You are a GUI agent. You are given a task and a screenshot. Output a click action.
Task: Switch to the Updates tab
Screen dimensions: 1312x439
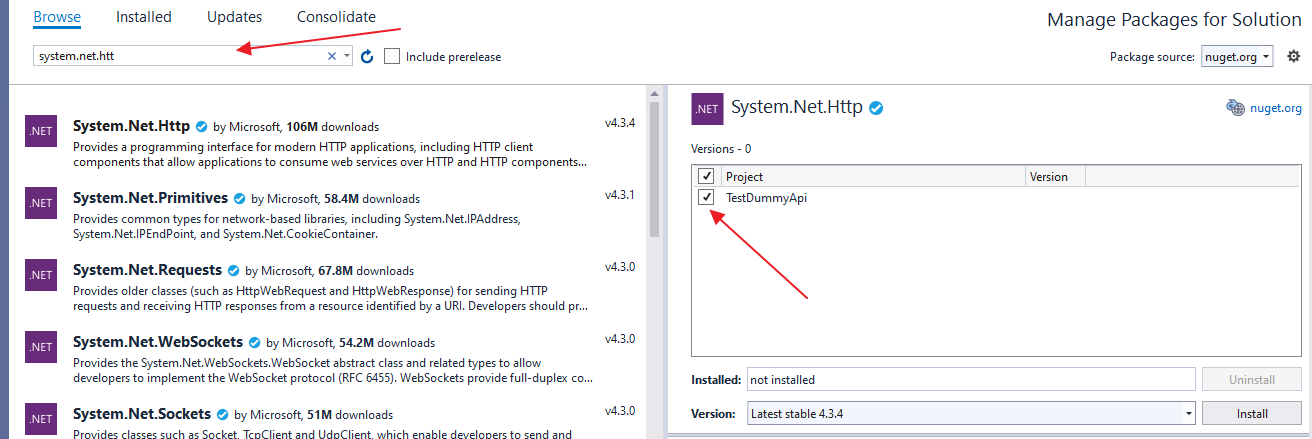click(234, 17)
